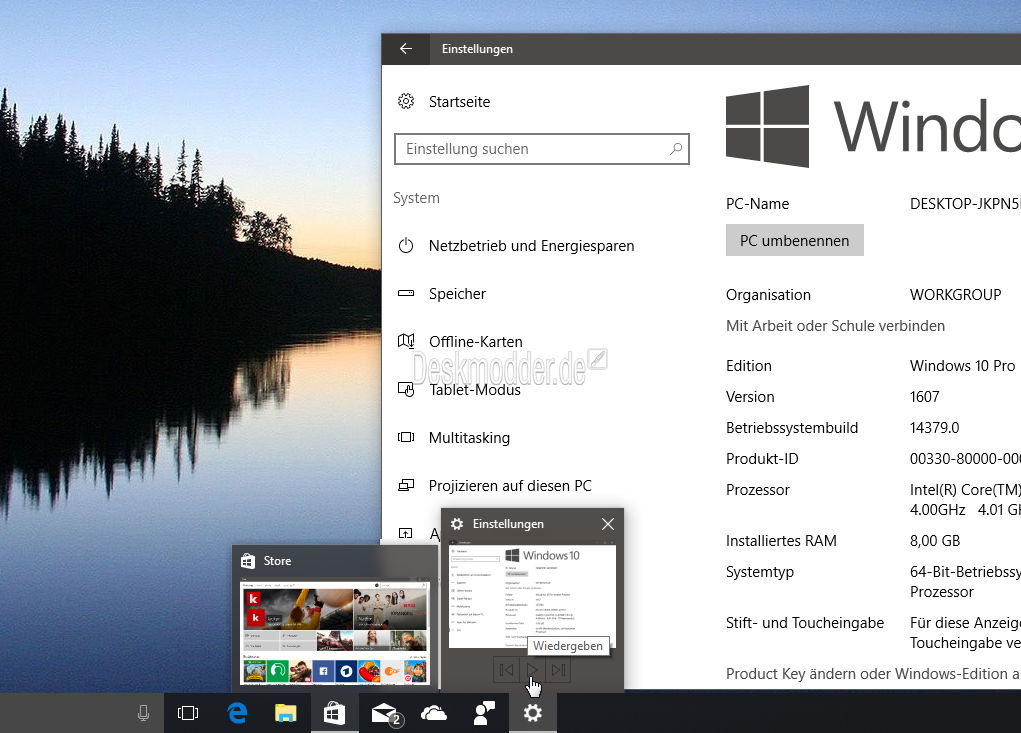Click the Einstellungen window thumbnail image
This screenshot has height=733, width=1021.
(532, 596)
